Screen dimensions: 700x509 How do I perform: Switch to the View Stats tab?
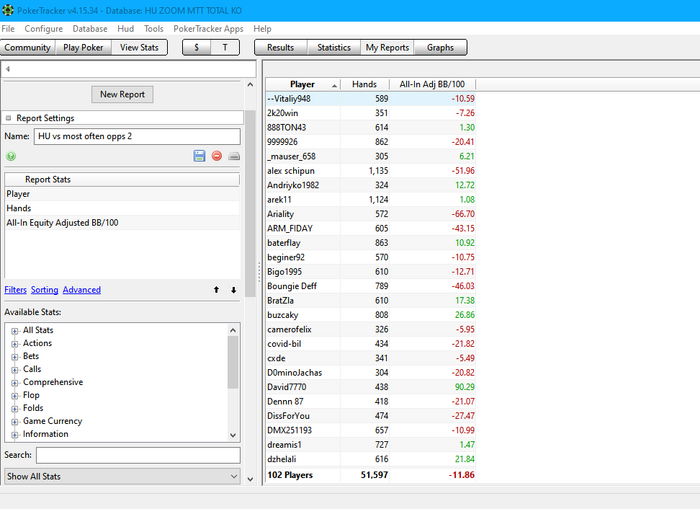[139, 47]
